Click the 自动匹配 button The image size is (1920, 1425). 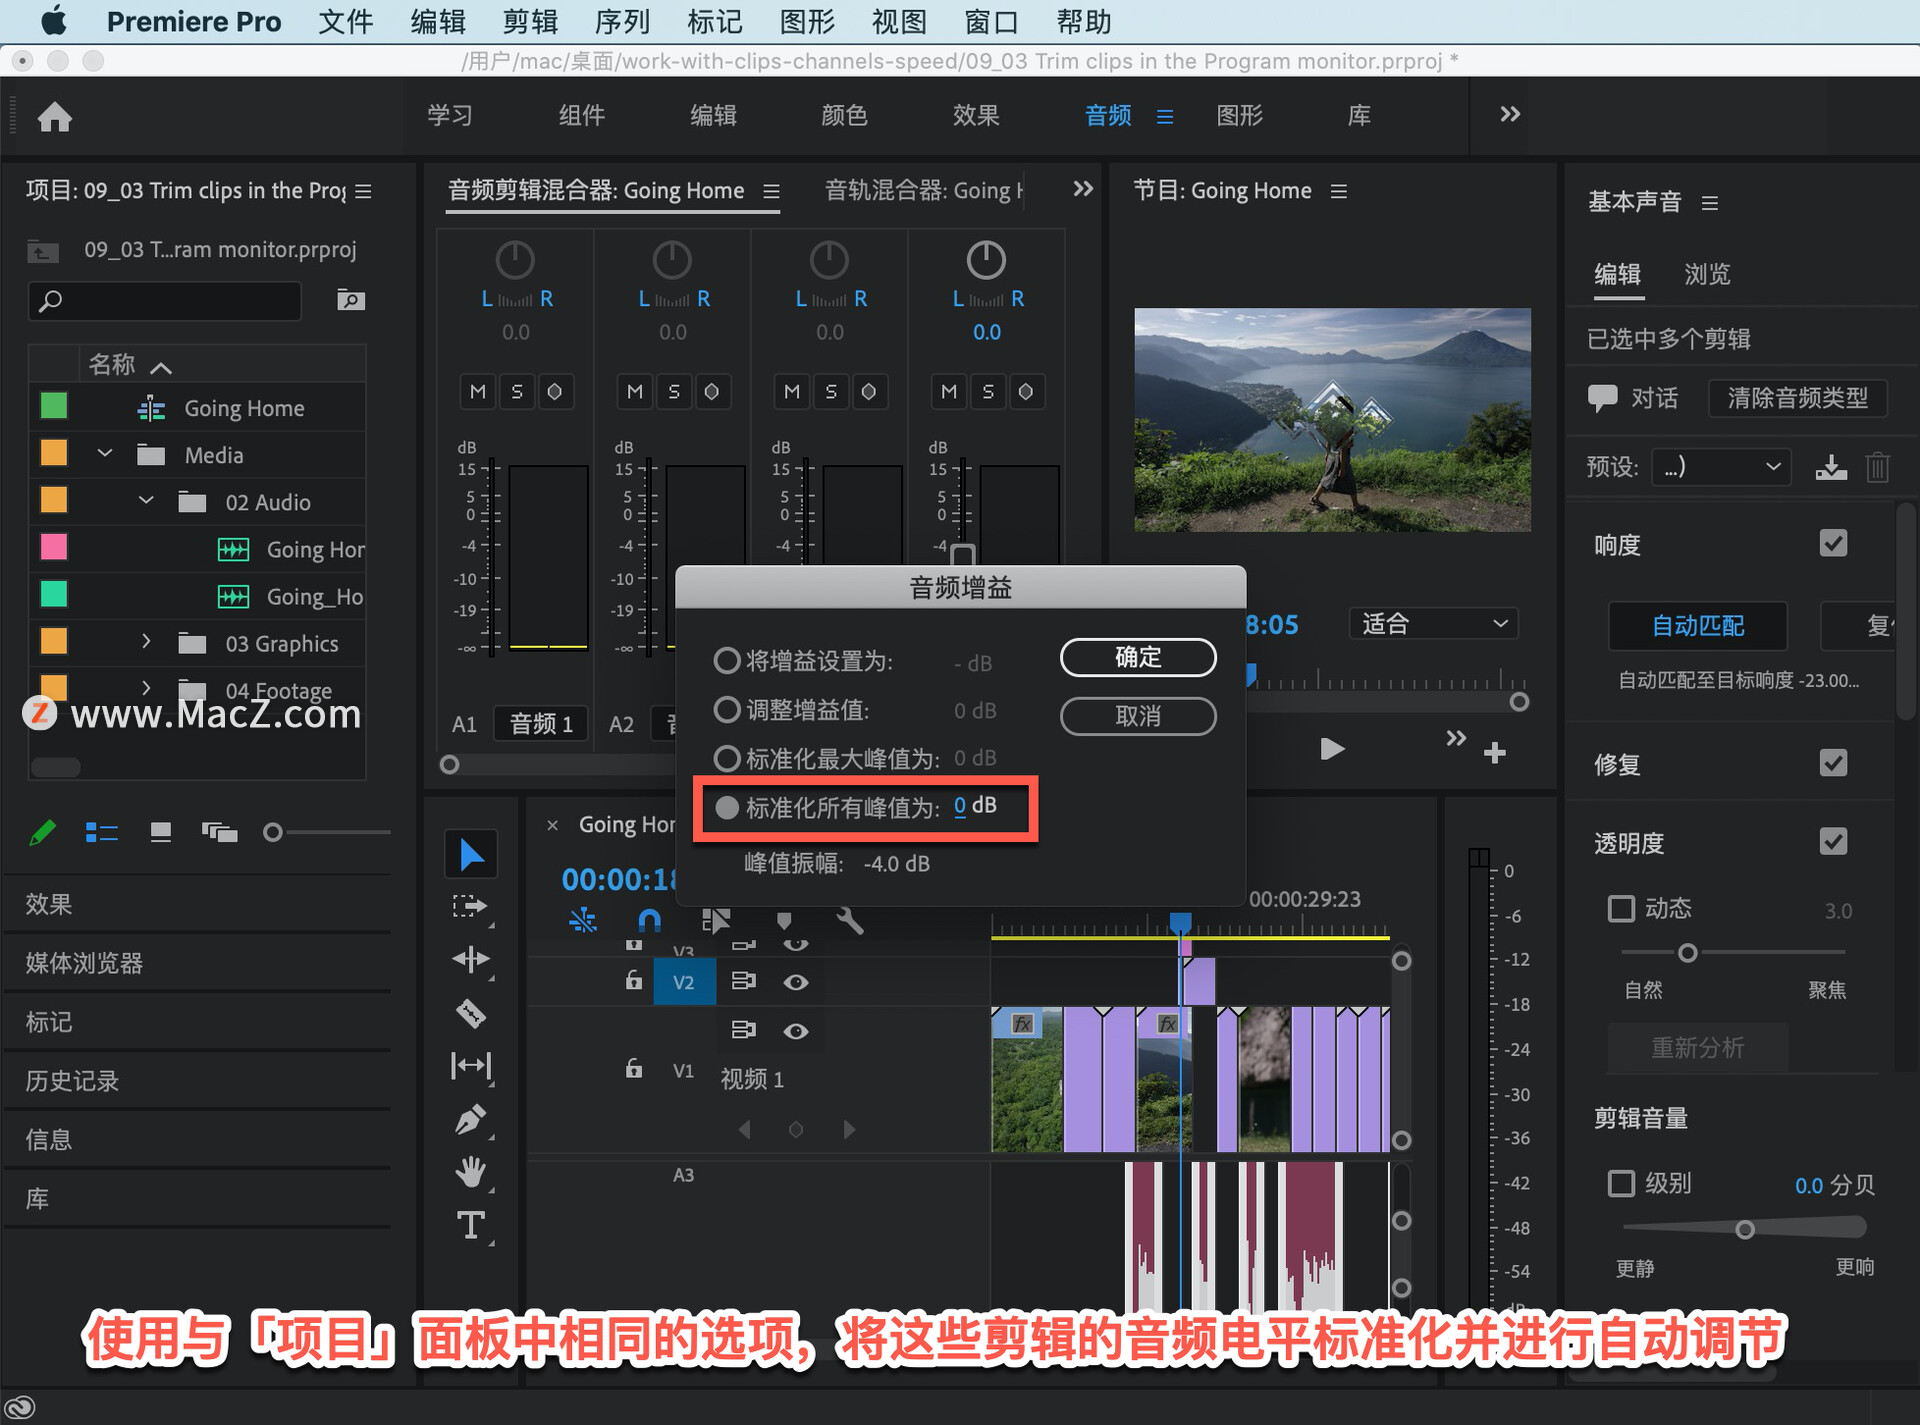(x=1697, y=626)
